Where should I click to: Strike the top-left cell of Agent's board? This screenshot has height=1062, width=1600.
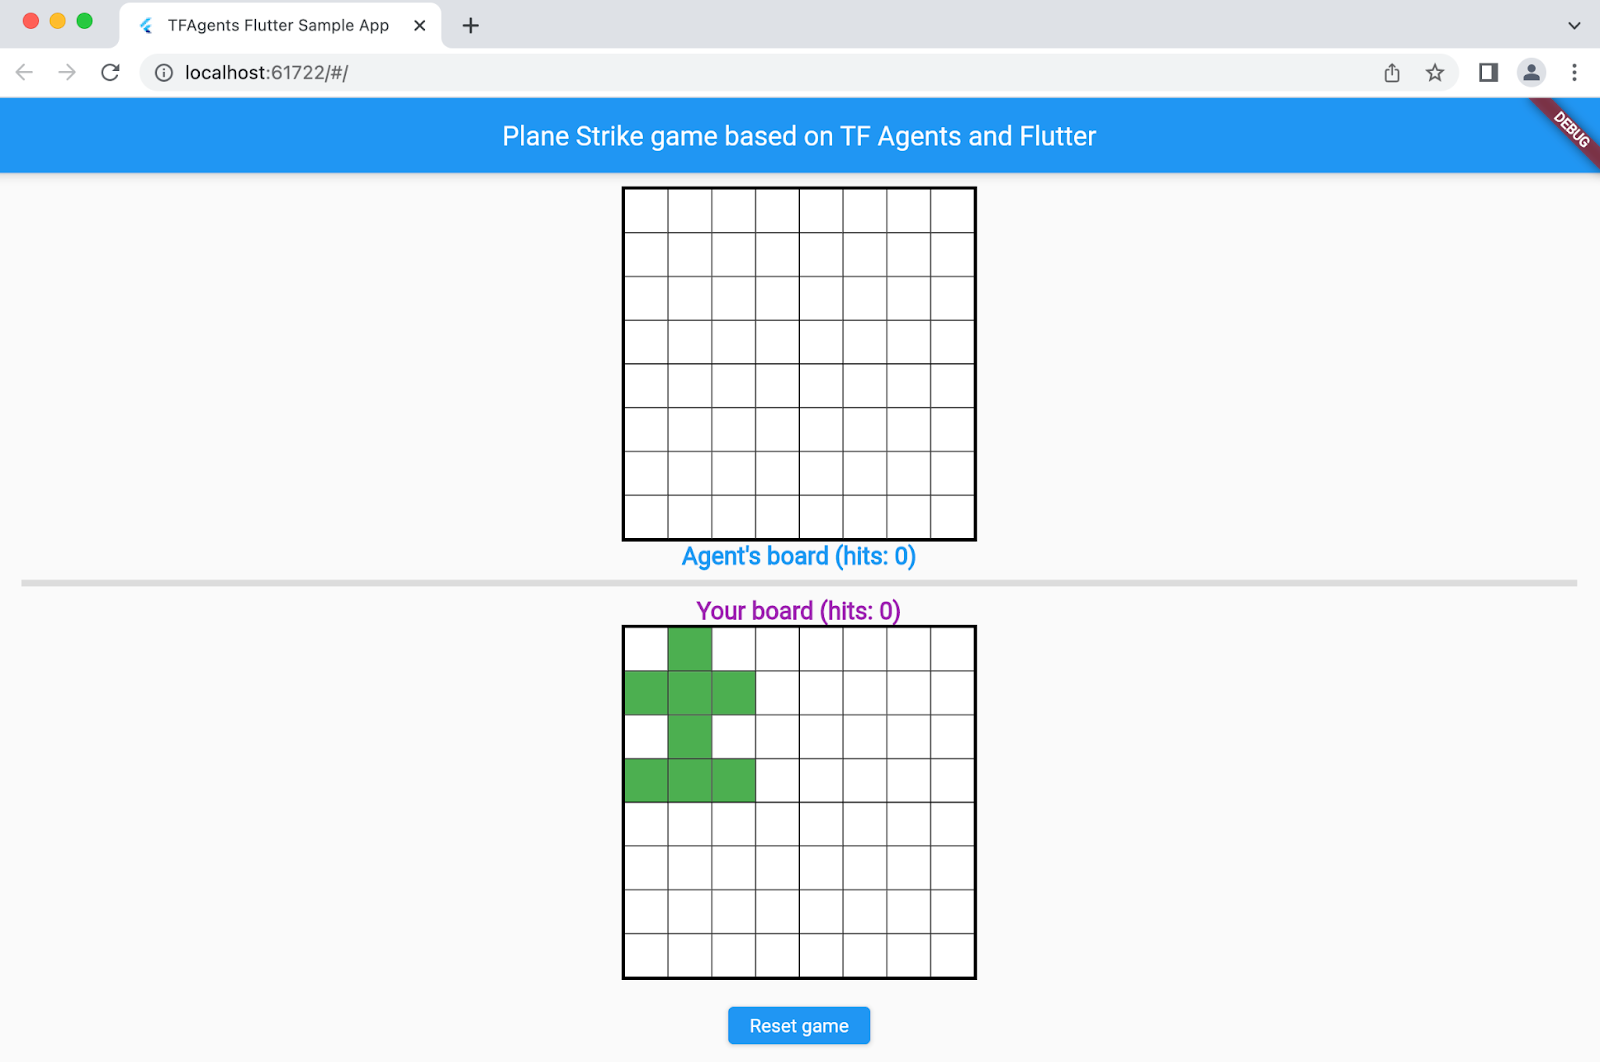pos(646,211)
